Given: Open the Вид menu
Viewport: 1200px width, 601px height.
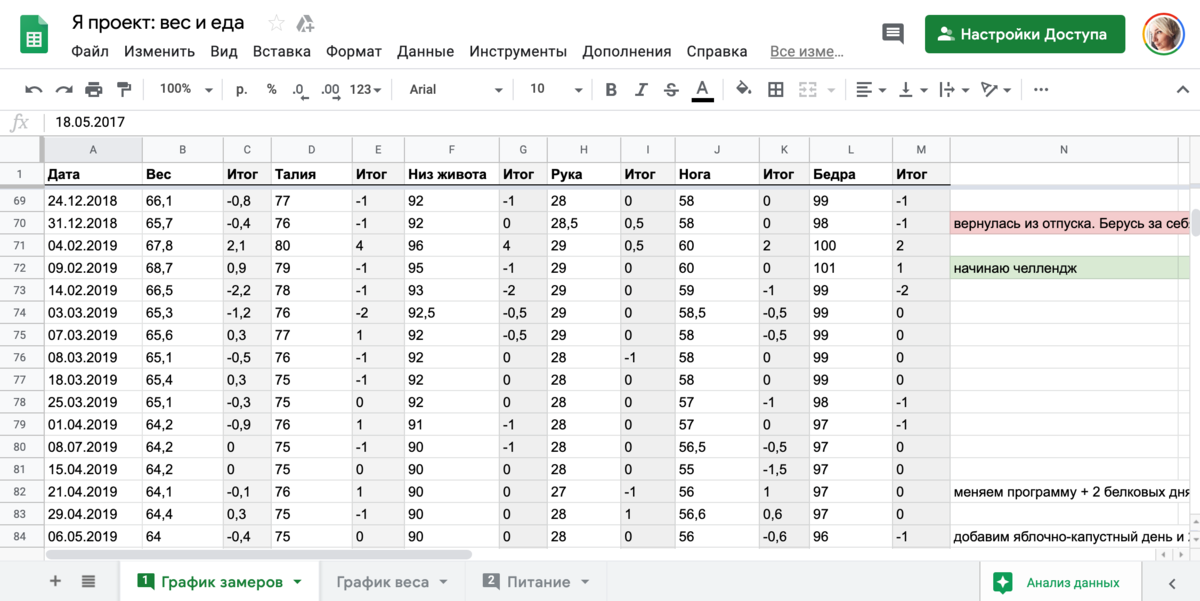Looking at the screenshot, I should tap(224, 51).
